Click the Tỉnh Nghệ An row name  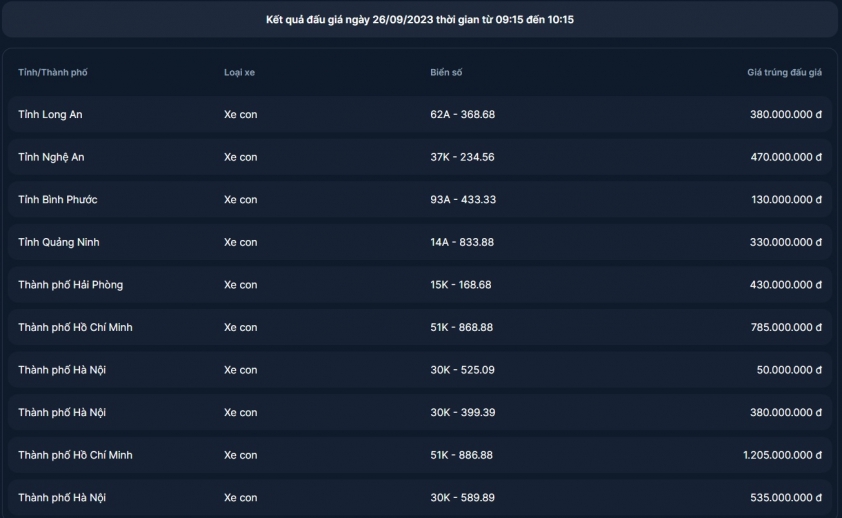[x=51, y=157]
